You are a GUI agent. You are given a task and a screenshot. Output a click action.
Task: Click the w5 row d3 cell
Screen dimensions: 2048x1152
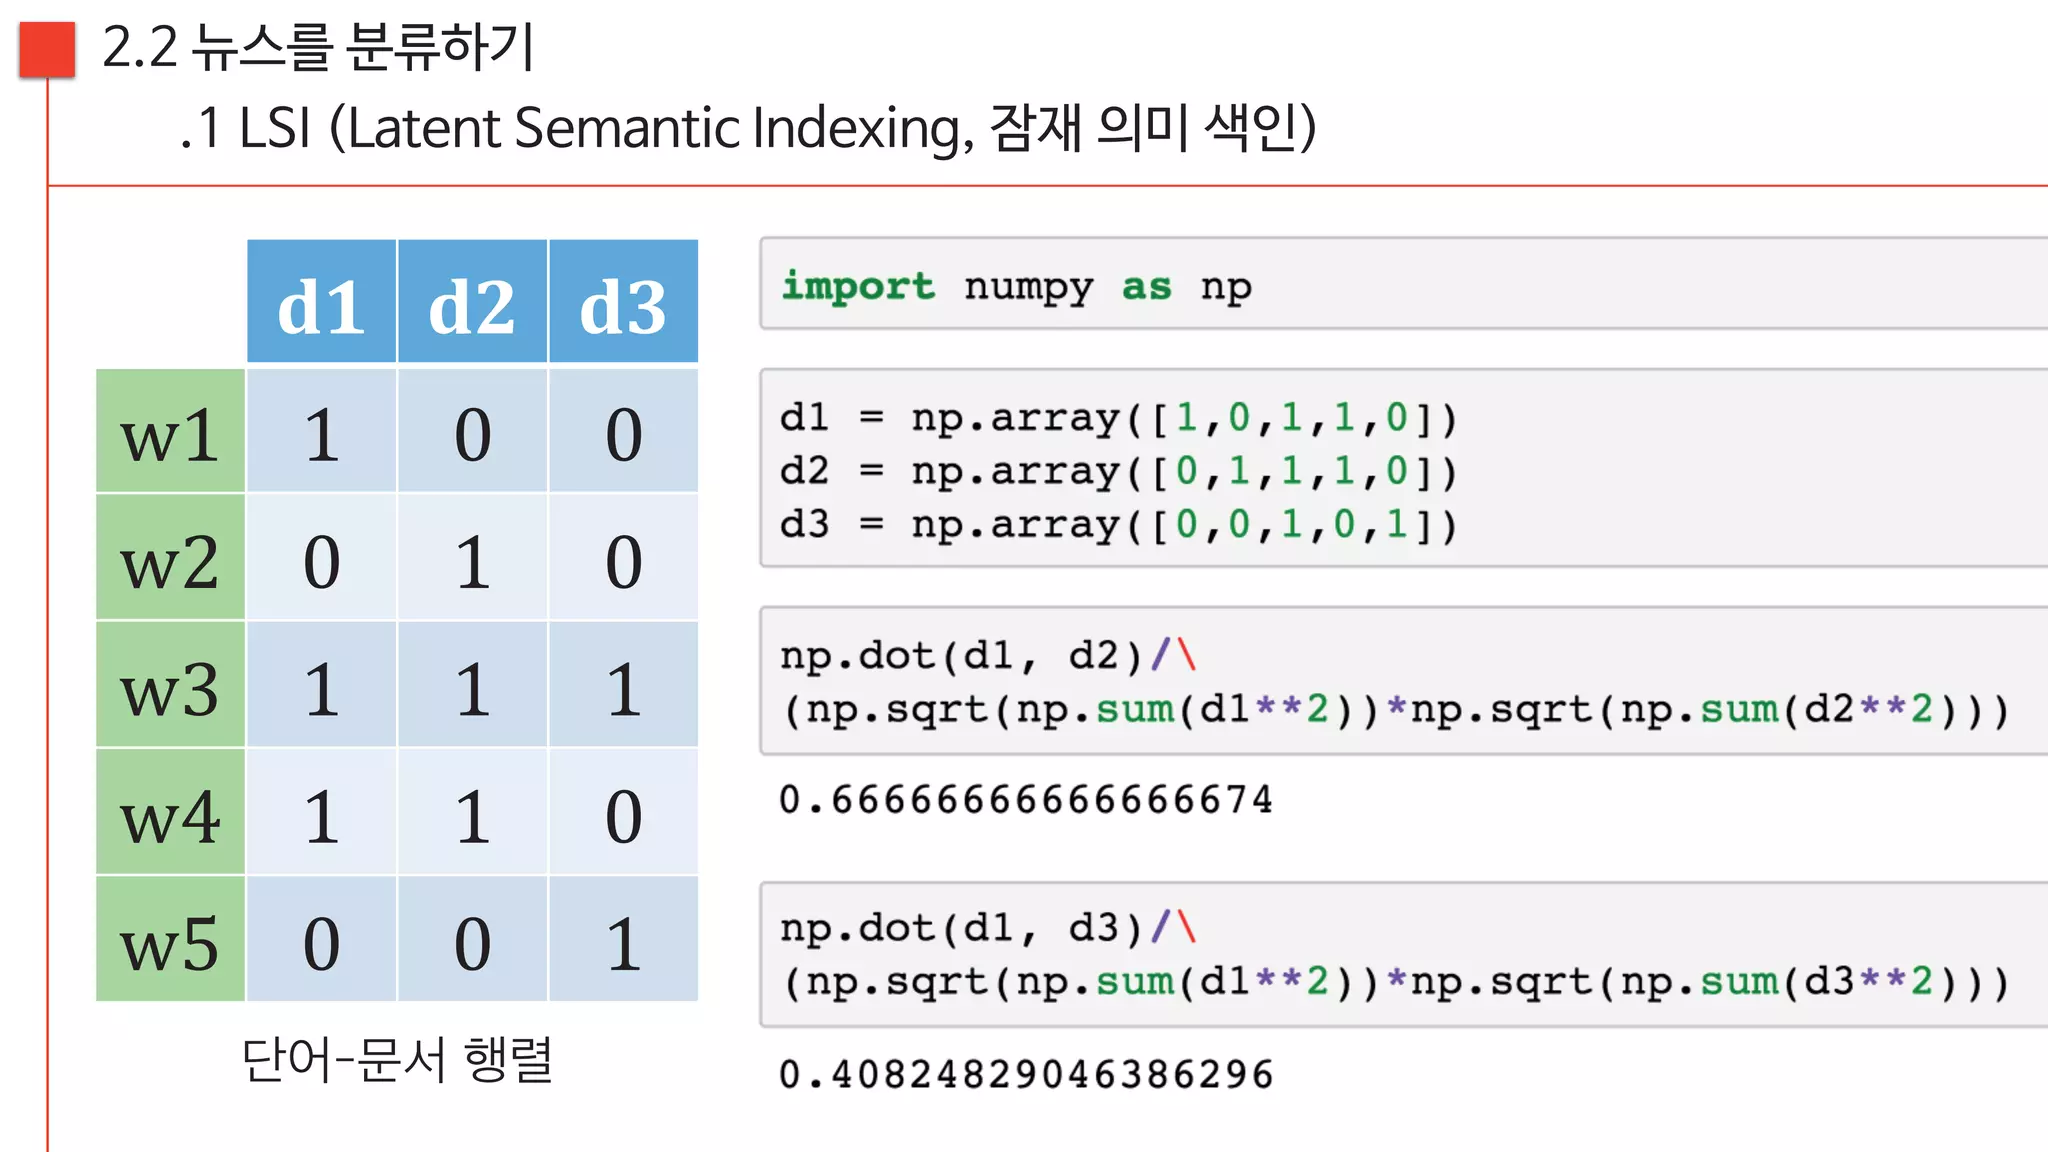623,938
